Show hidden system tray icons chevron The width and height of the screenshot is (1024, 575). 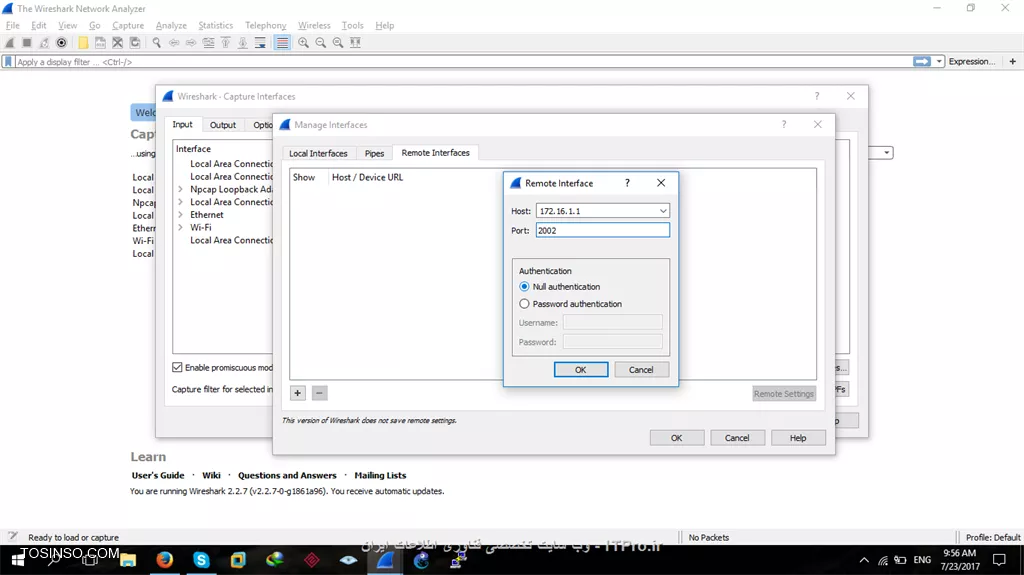pyautogui.click(x=864, y=560)
